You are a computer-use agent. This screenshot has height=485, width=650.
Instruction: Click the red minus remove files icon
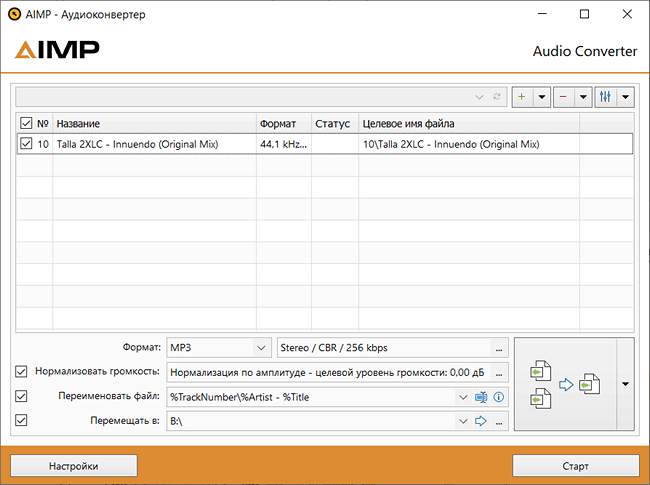[563, 97]
